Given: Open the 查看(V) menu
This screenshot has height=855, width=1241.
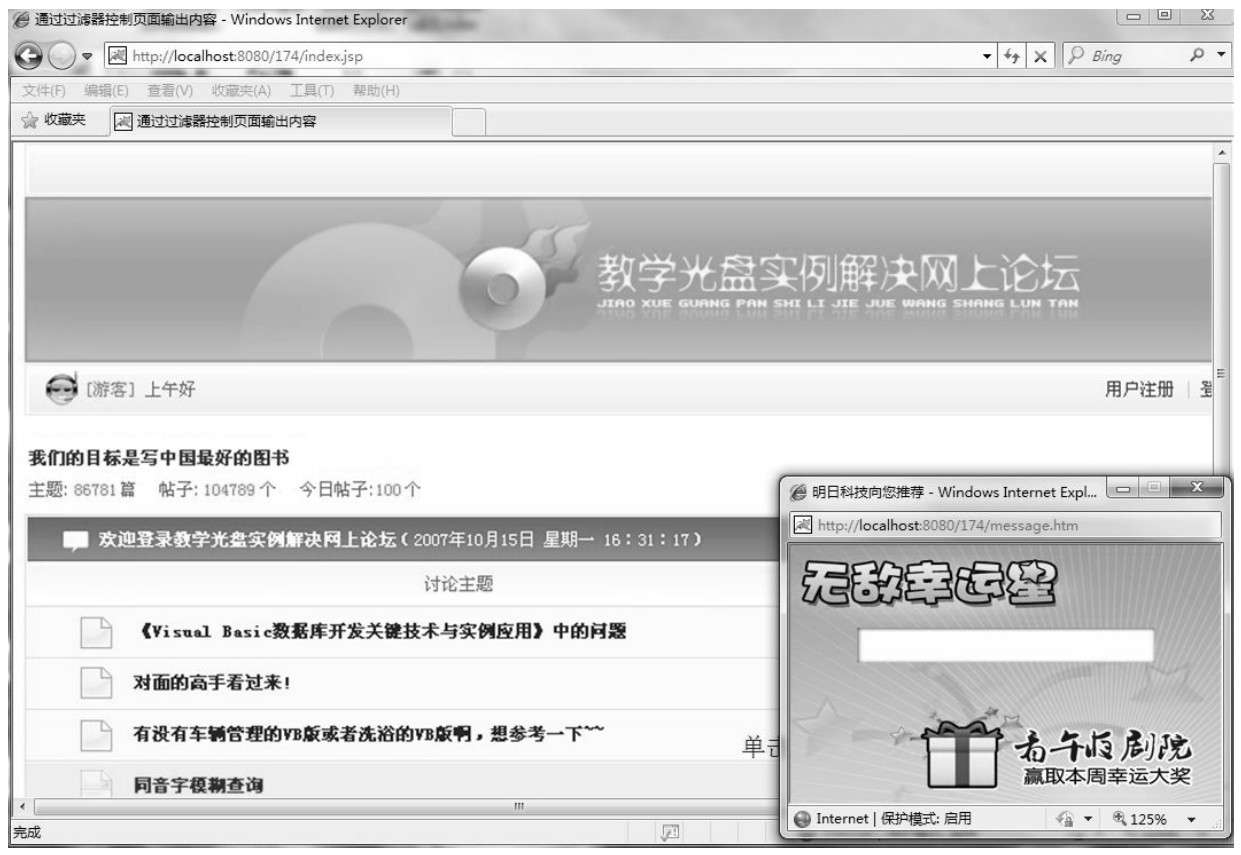Looking at the screenshot, I should coord(170,91).
